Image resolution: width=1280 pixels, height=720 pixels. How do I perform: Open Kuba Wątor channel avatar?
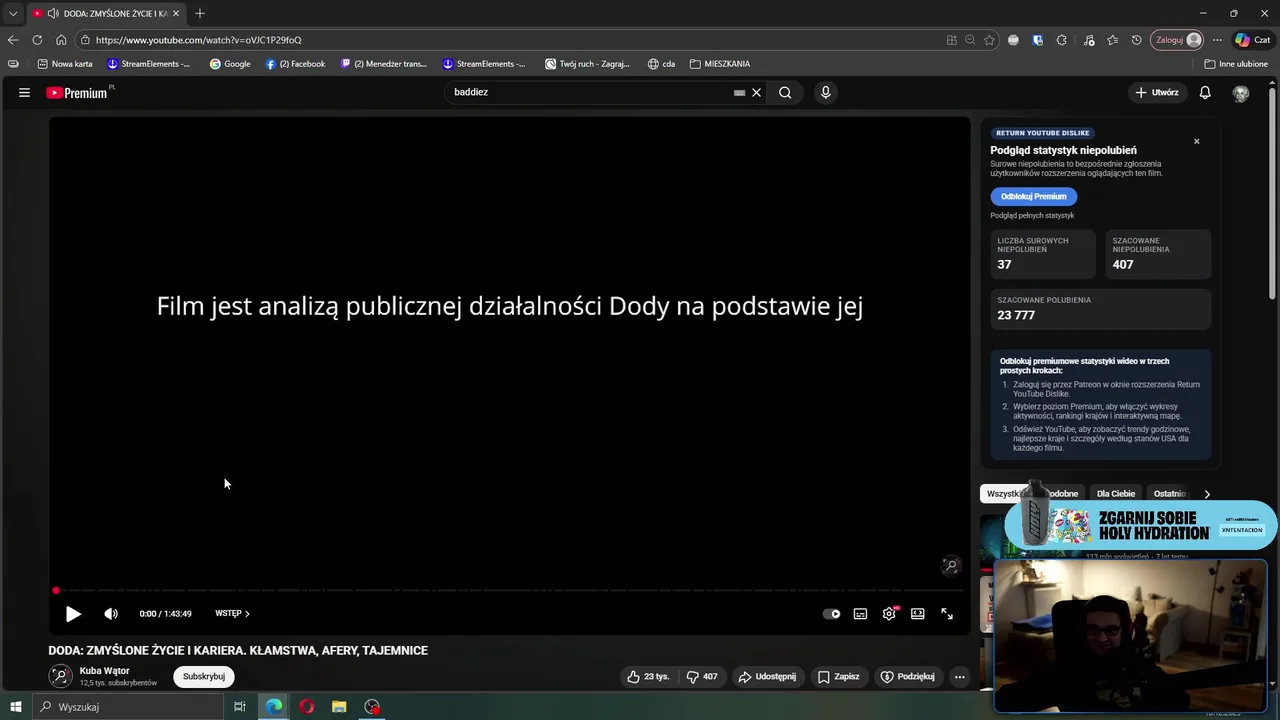61,677
